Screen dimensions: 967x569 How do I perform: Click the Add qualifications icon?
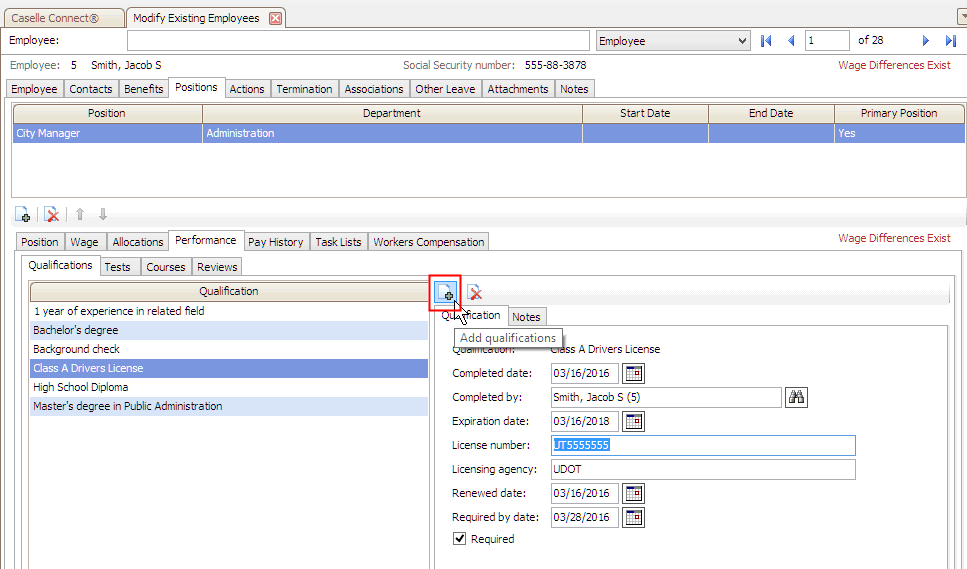(x=445, y=292)
